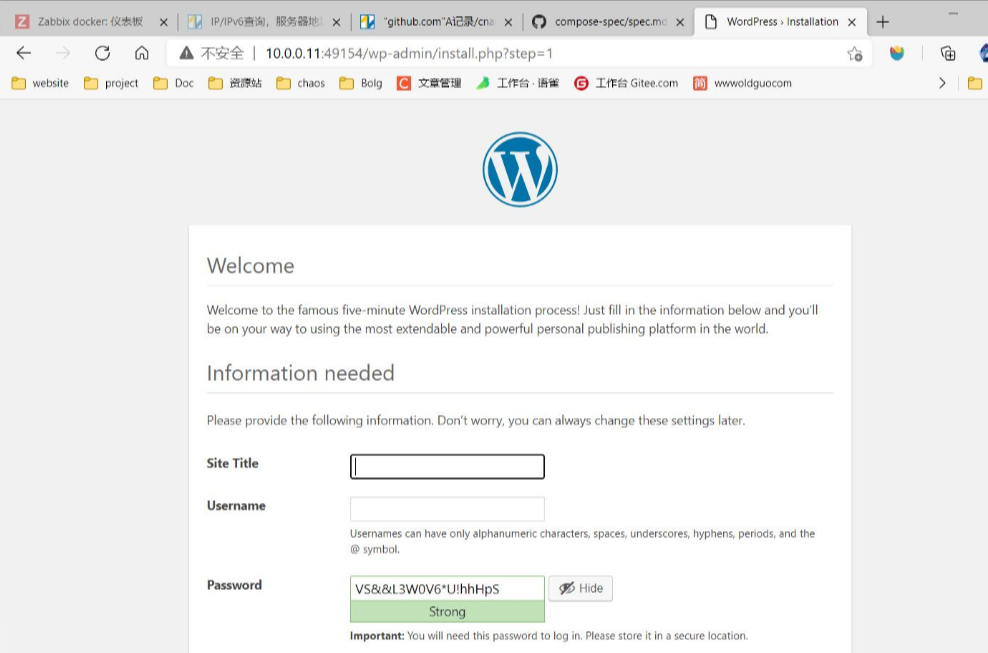Switch to the github.com A-record tab

436,22
